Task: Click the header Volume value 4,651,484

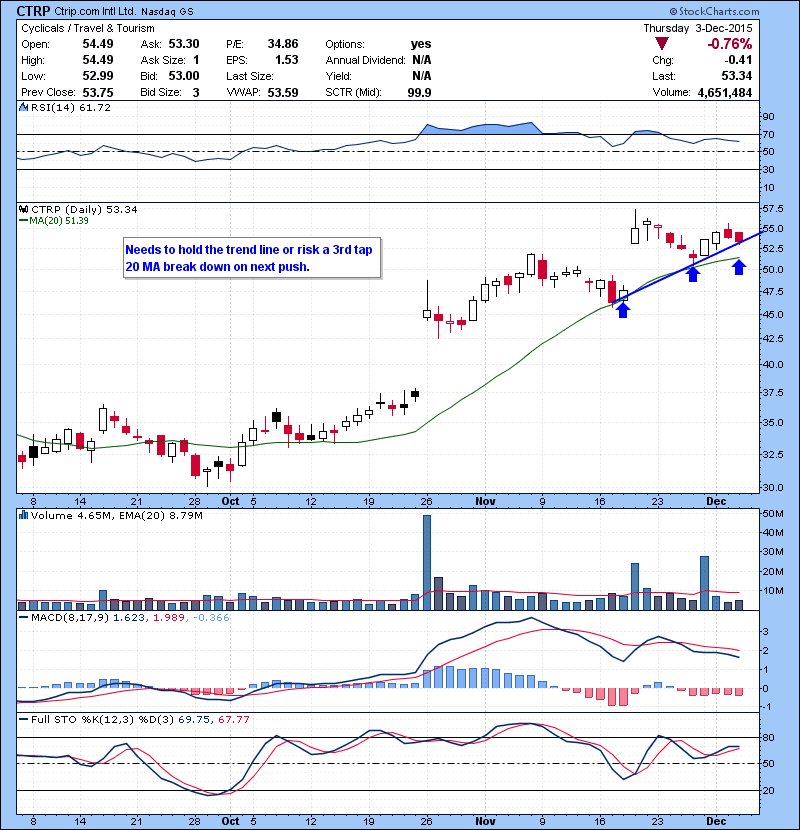Action: (725, 92)
